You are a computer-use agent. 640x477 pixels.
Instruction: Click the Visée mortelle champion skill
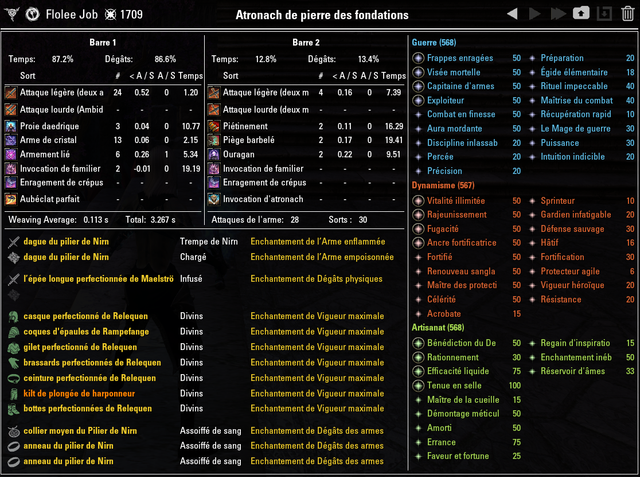453,72
